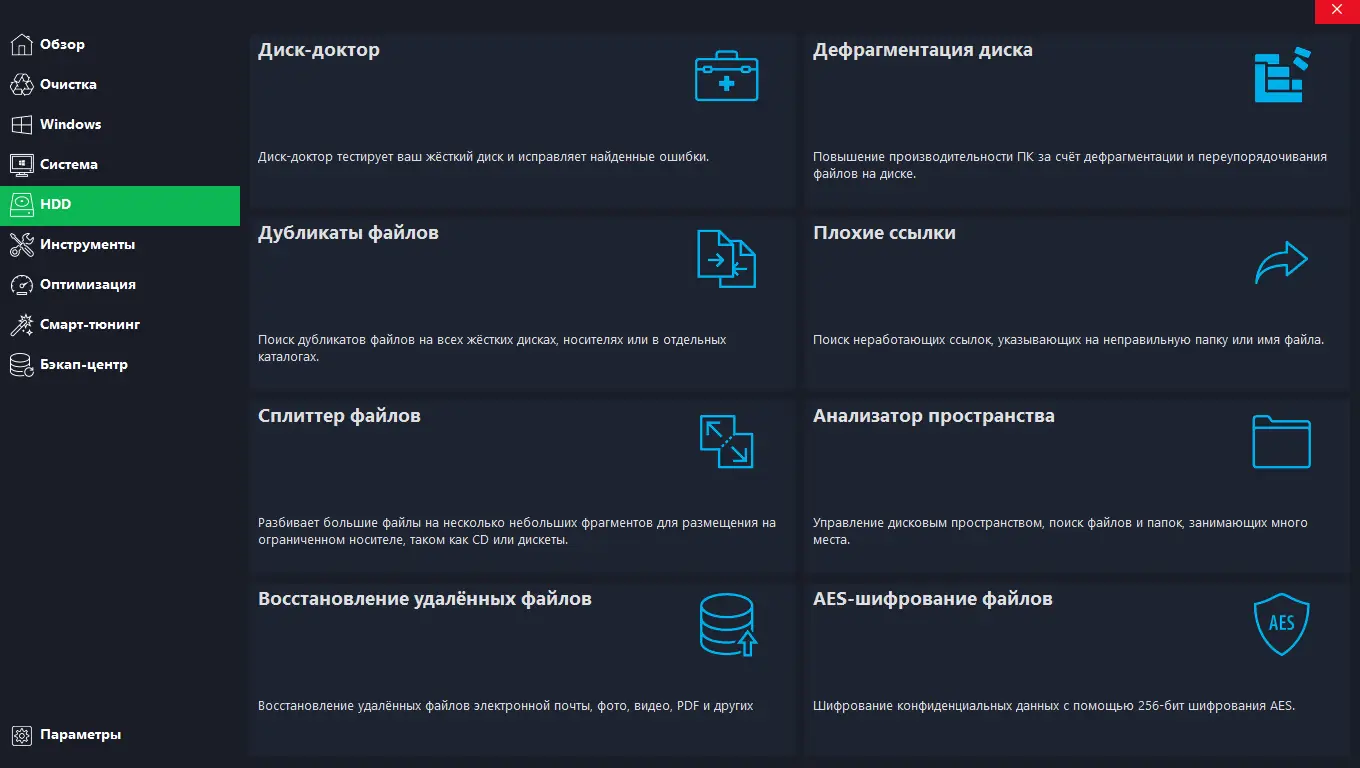Click the AES shield icon

[1282, 625]
